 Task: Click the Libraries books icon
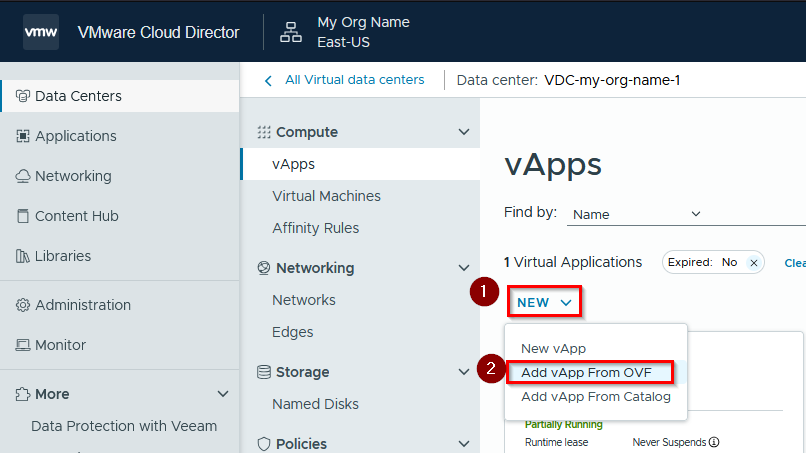click(23, 256)
